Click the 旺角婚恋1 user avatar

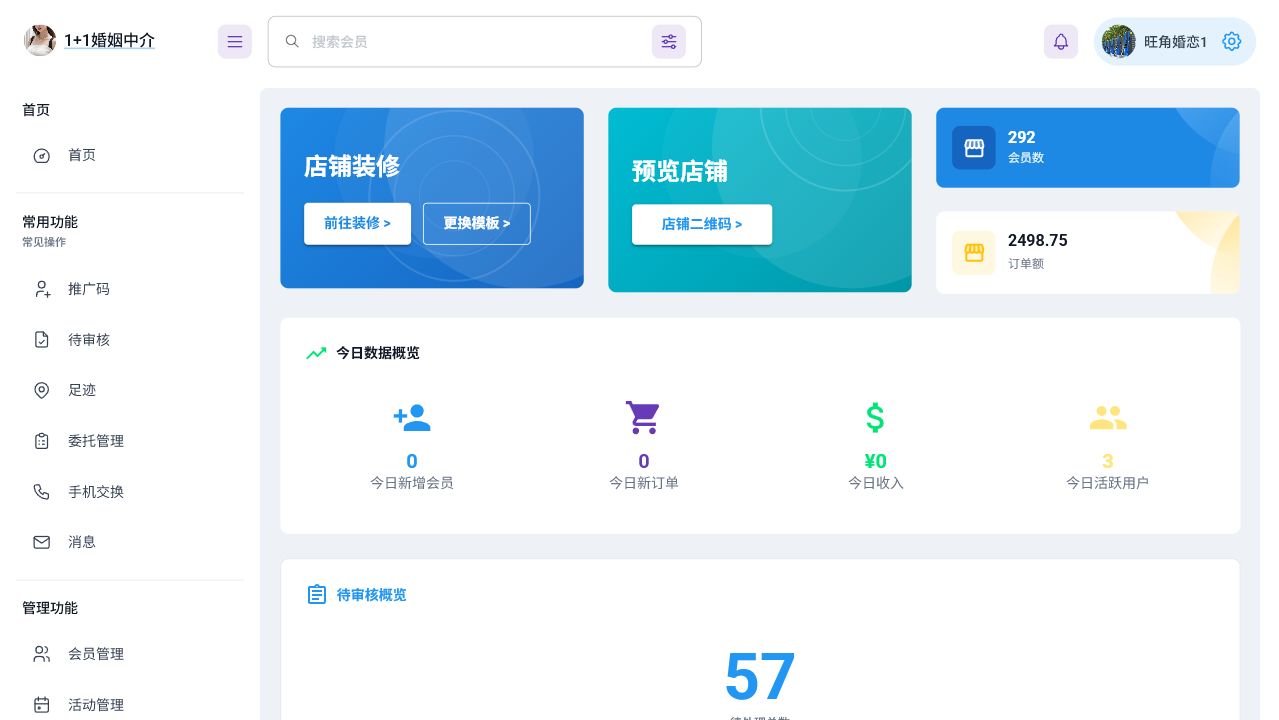(1118, 41)
